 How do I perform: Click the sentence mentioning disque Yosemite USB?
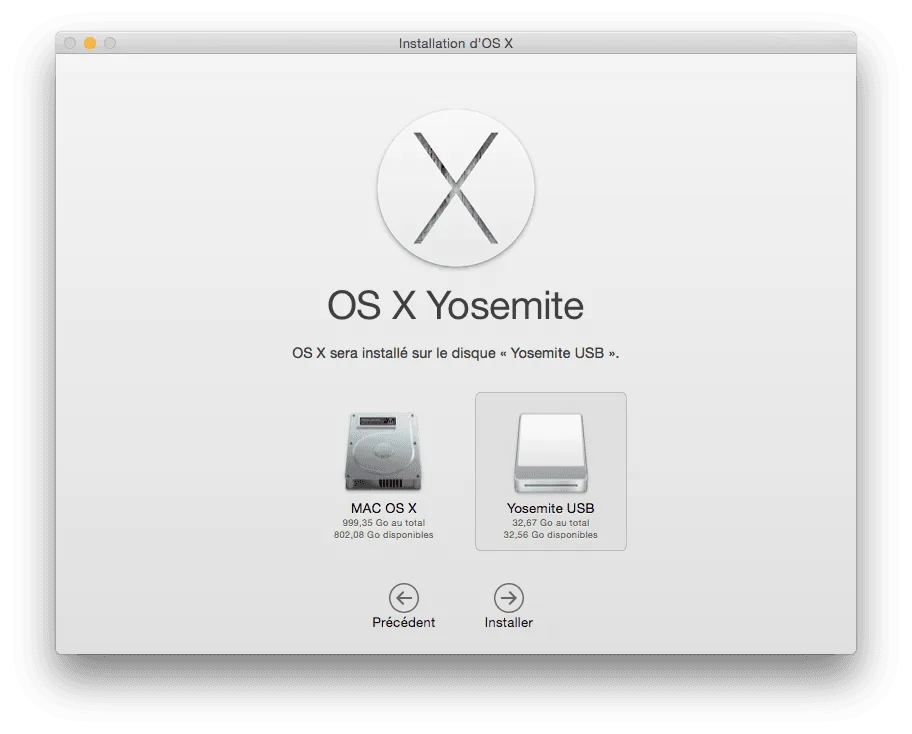pyautogui.click(x=456, y=352)
